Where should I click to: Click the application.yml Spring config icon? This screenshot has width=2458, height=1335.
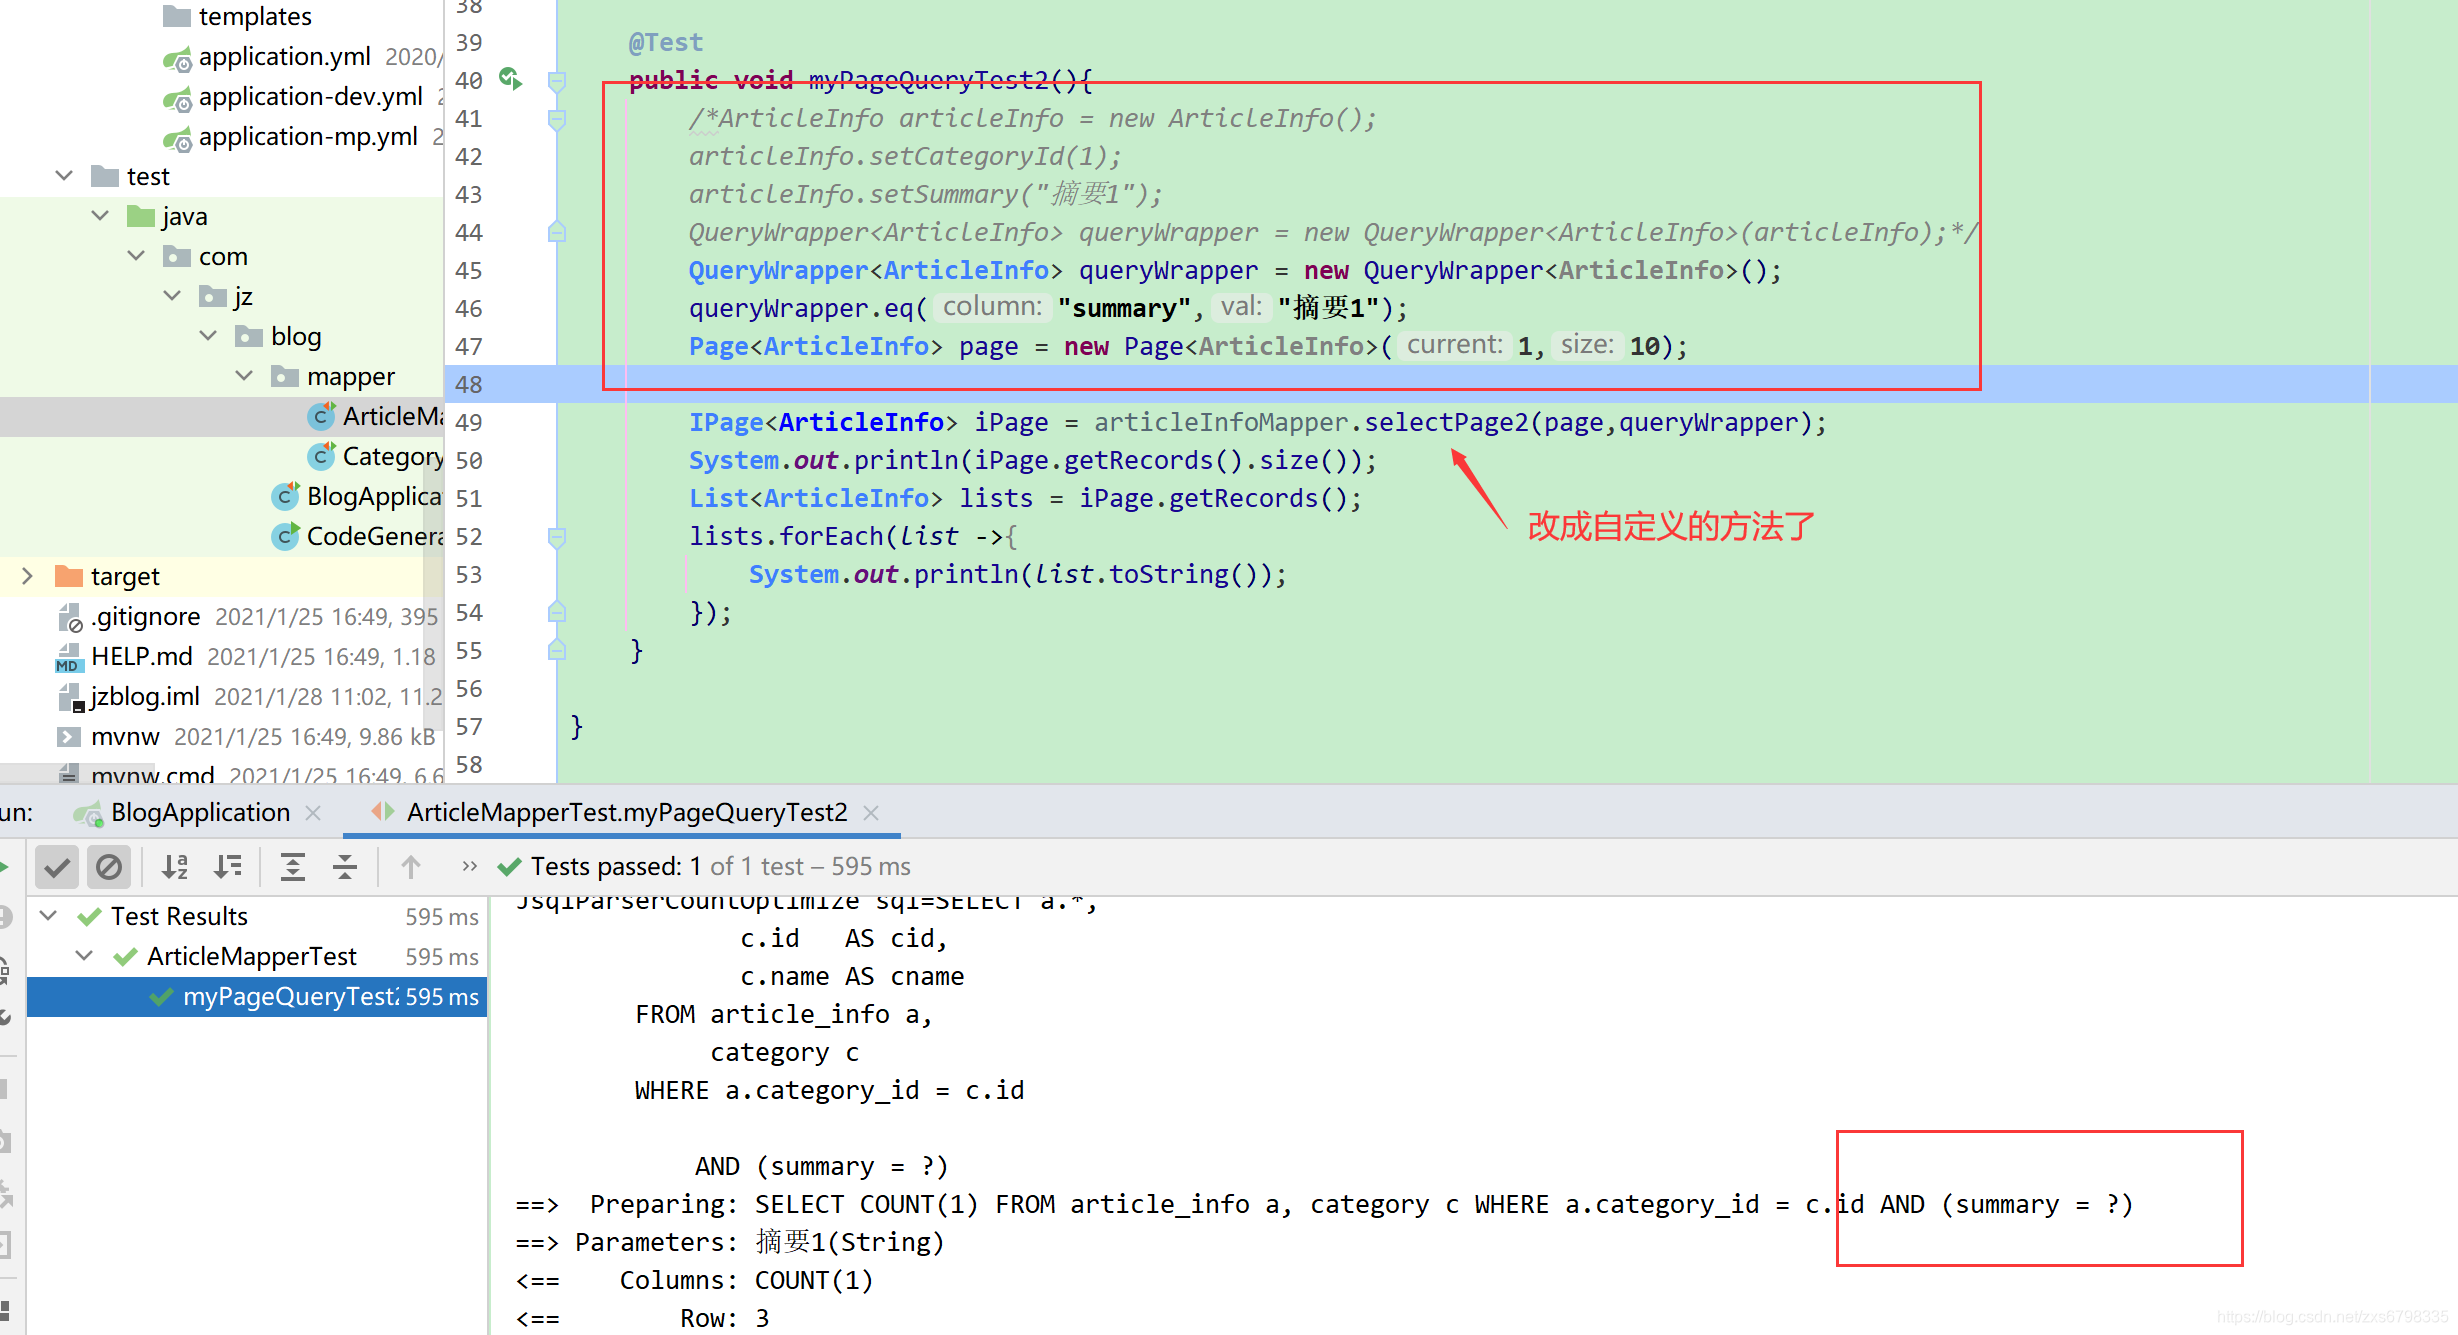(177, 58)
